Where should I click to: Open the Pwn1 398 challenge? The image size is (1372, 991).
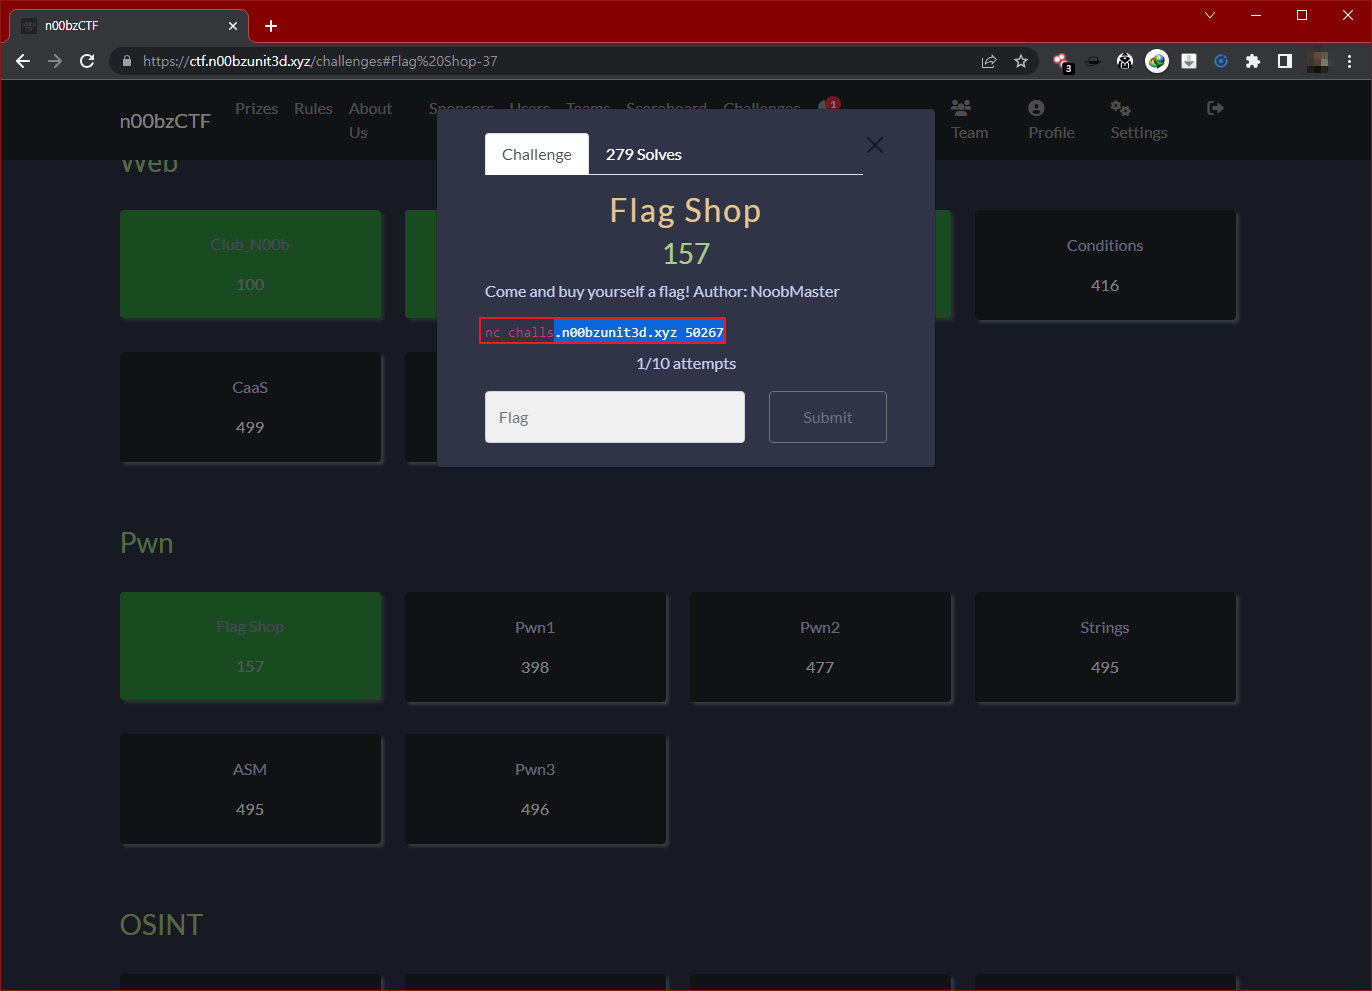pos(535,647)
